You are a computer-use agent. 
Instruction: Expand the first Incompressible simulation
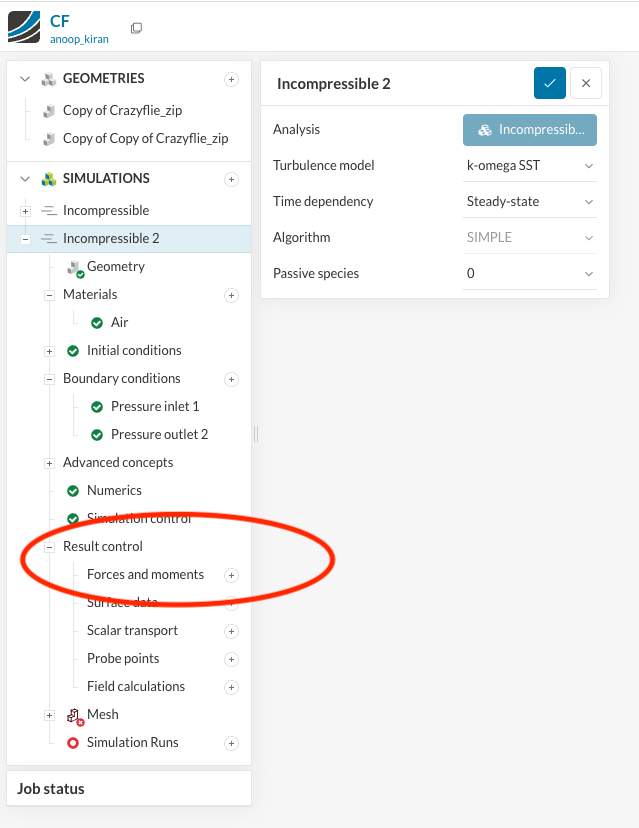(26, 211)
